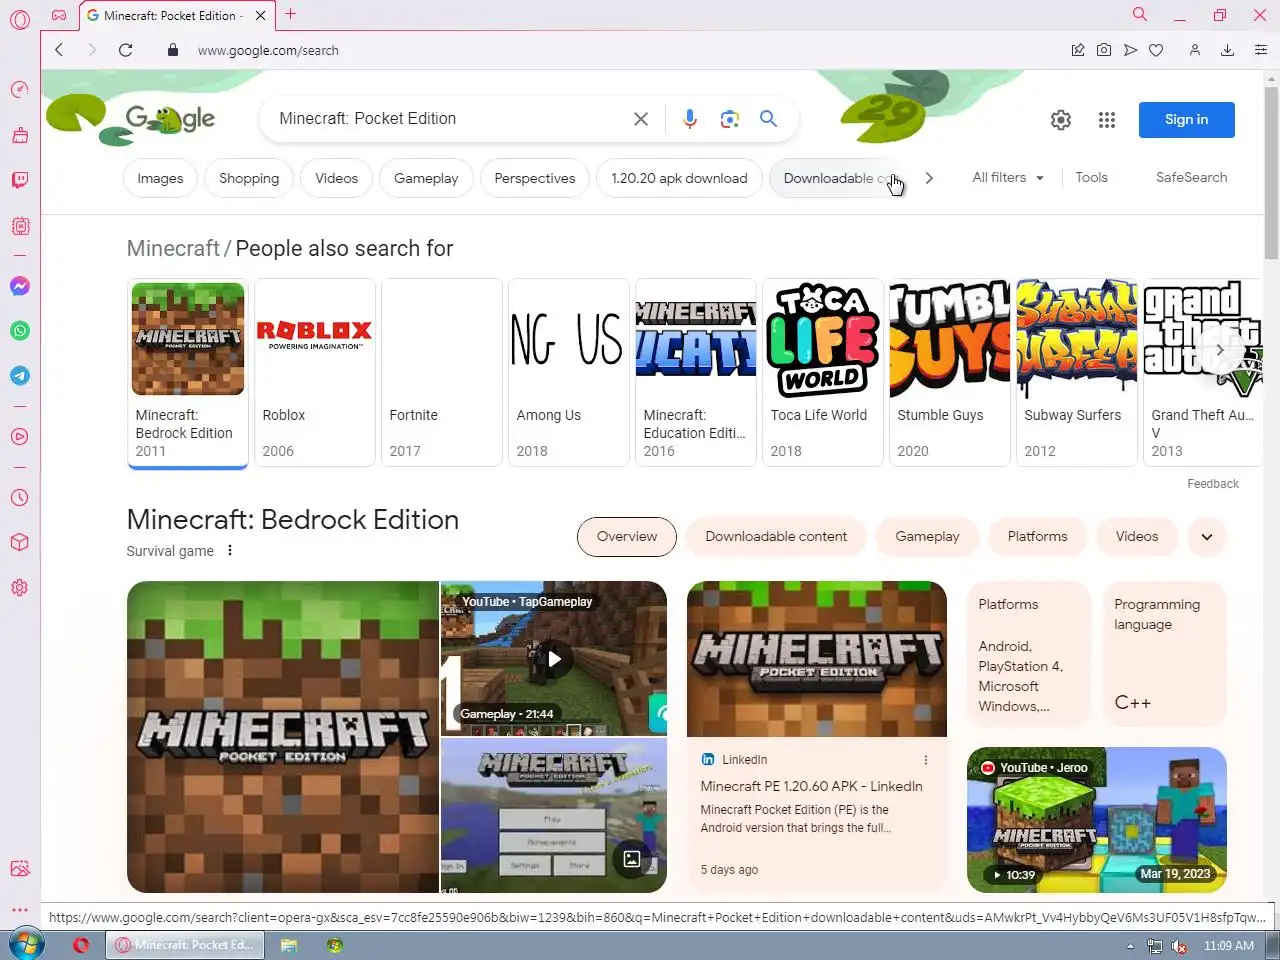This screenshot has width=1280, height=960.
Task: Open GX Corner gamepad icon in tab bar
Action: [x=59, y=15]
